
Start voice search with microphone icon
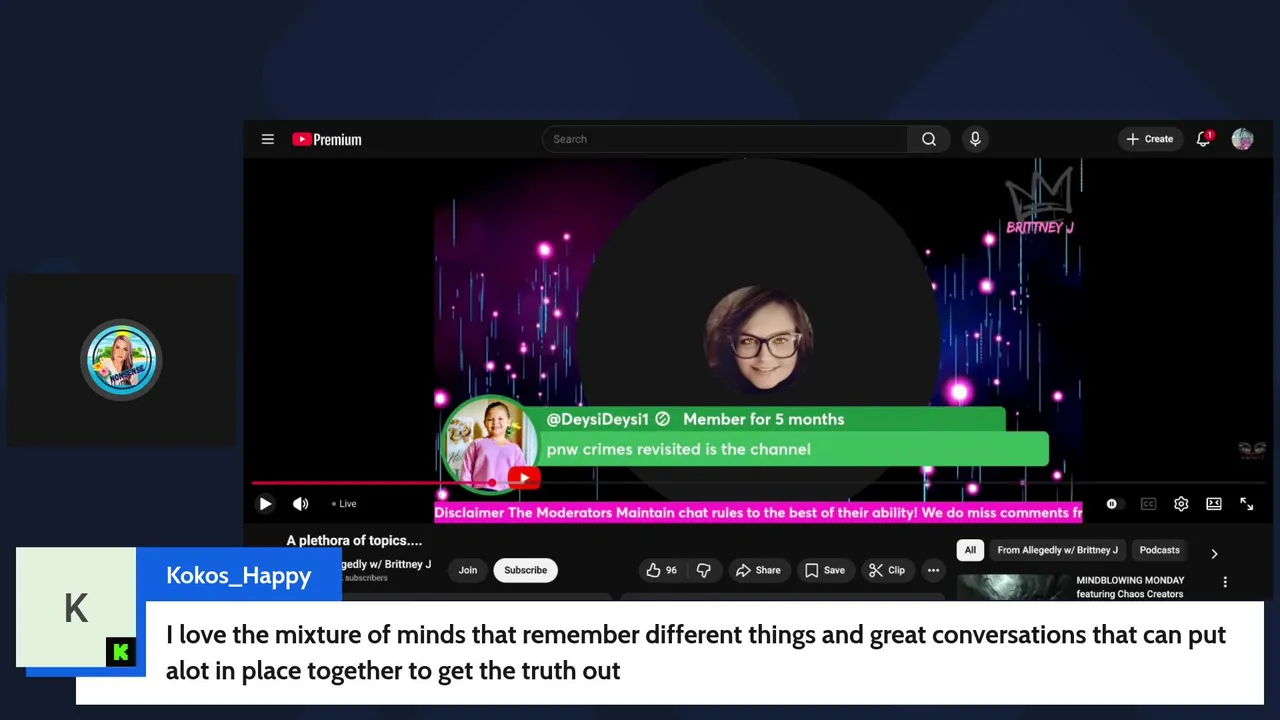[975, 139]
